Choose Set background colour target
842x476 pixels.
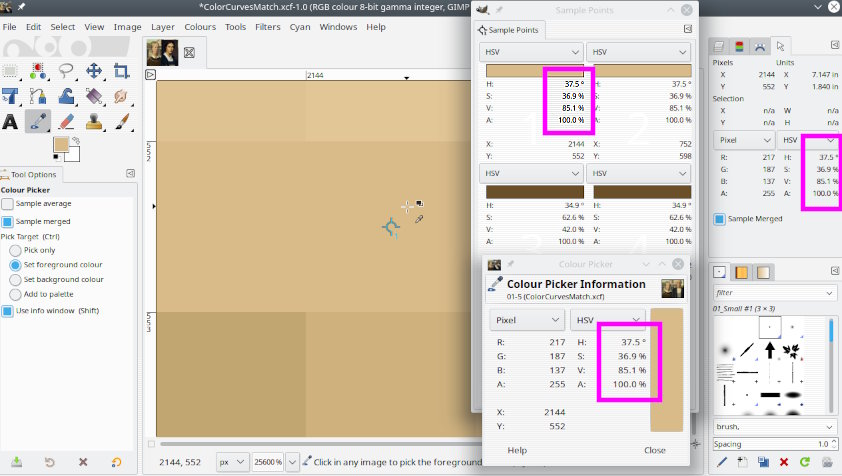[x=15, y=279]
